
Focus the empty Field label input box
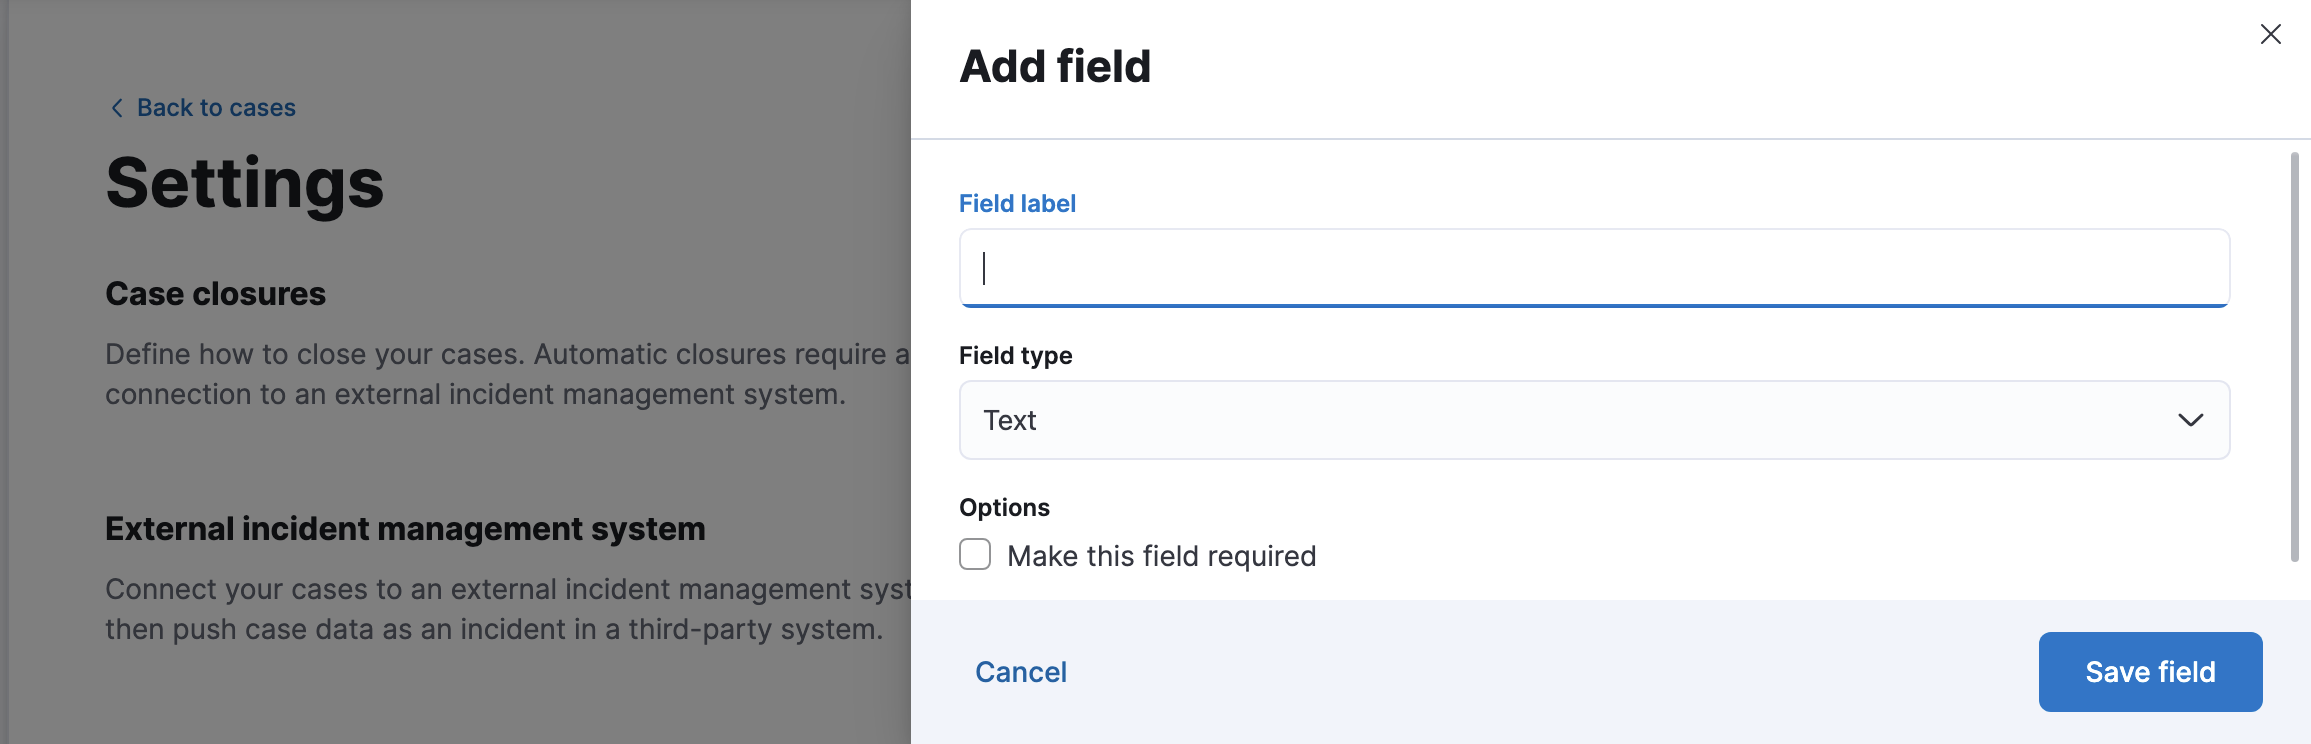[x=1594, y=268]
